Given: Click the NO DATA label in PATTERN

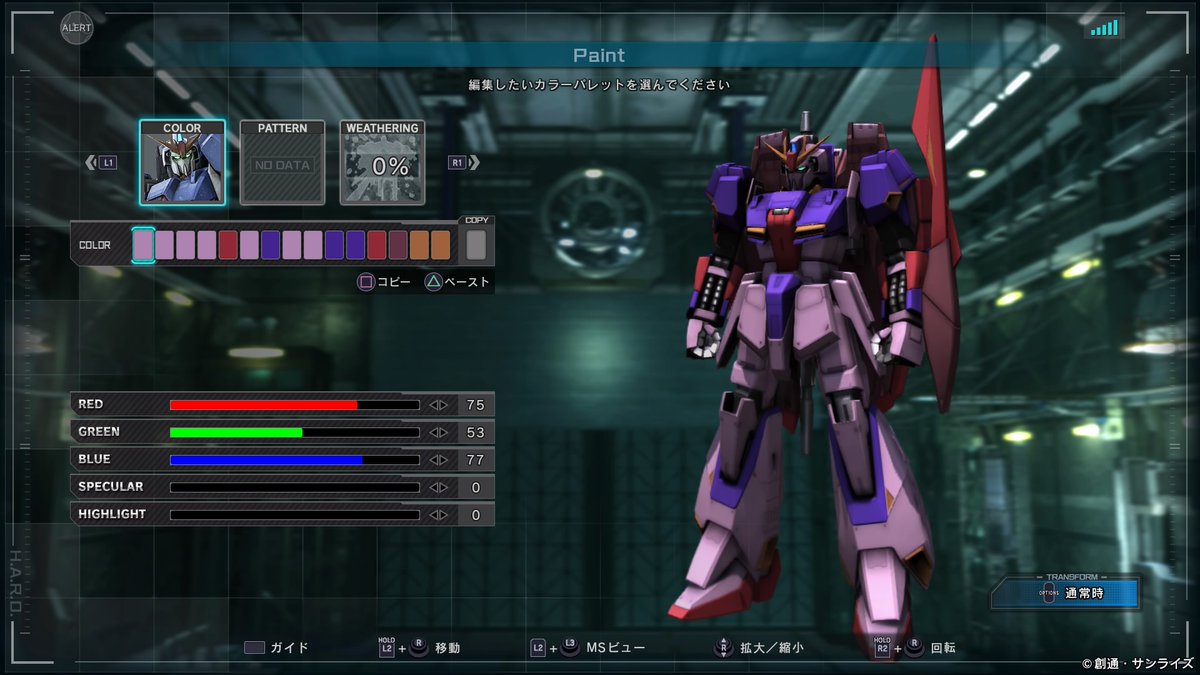Looking at the screenshot, I should tap(283, 165).
